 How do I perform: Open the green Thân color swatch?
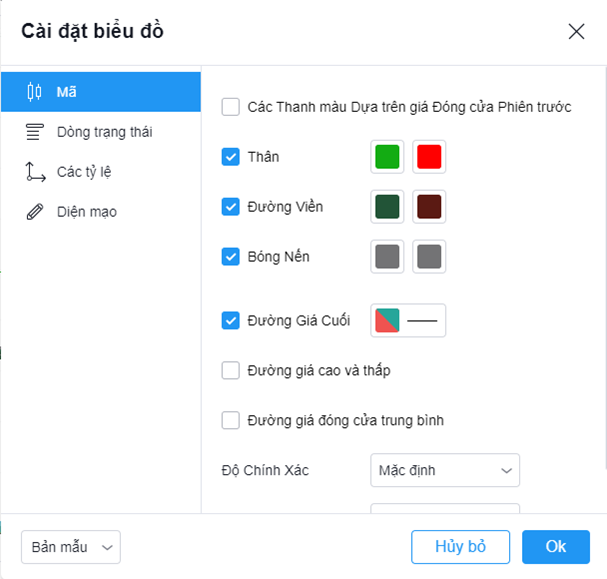pyautogui.click(x=387, y=157)
